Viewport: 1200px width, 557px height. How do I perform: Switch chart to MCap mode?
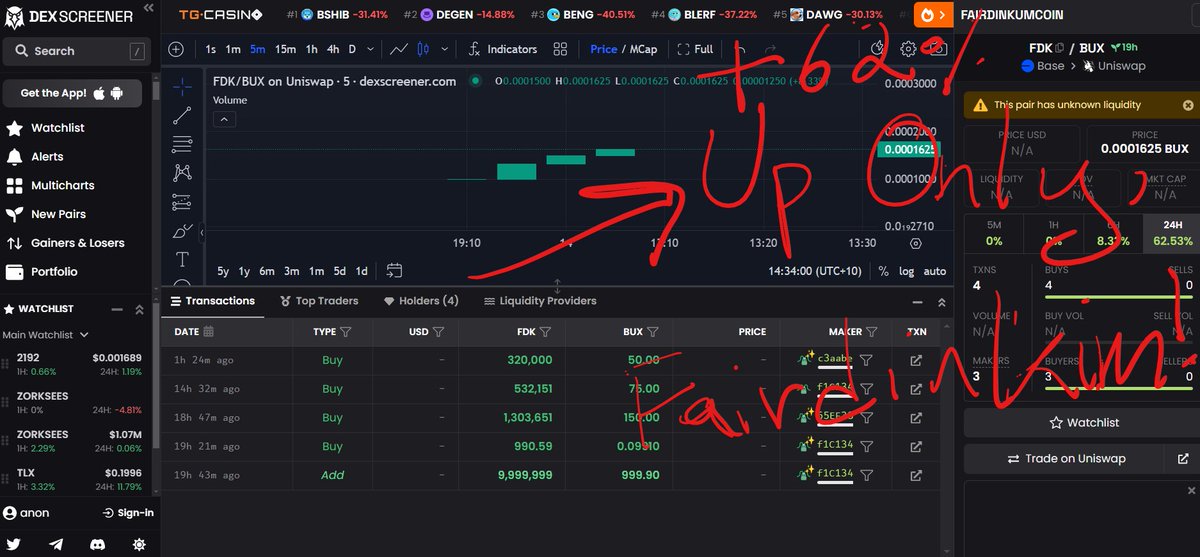pyautogui.click(x=643, y=49)
